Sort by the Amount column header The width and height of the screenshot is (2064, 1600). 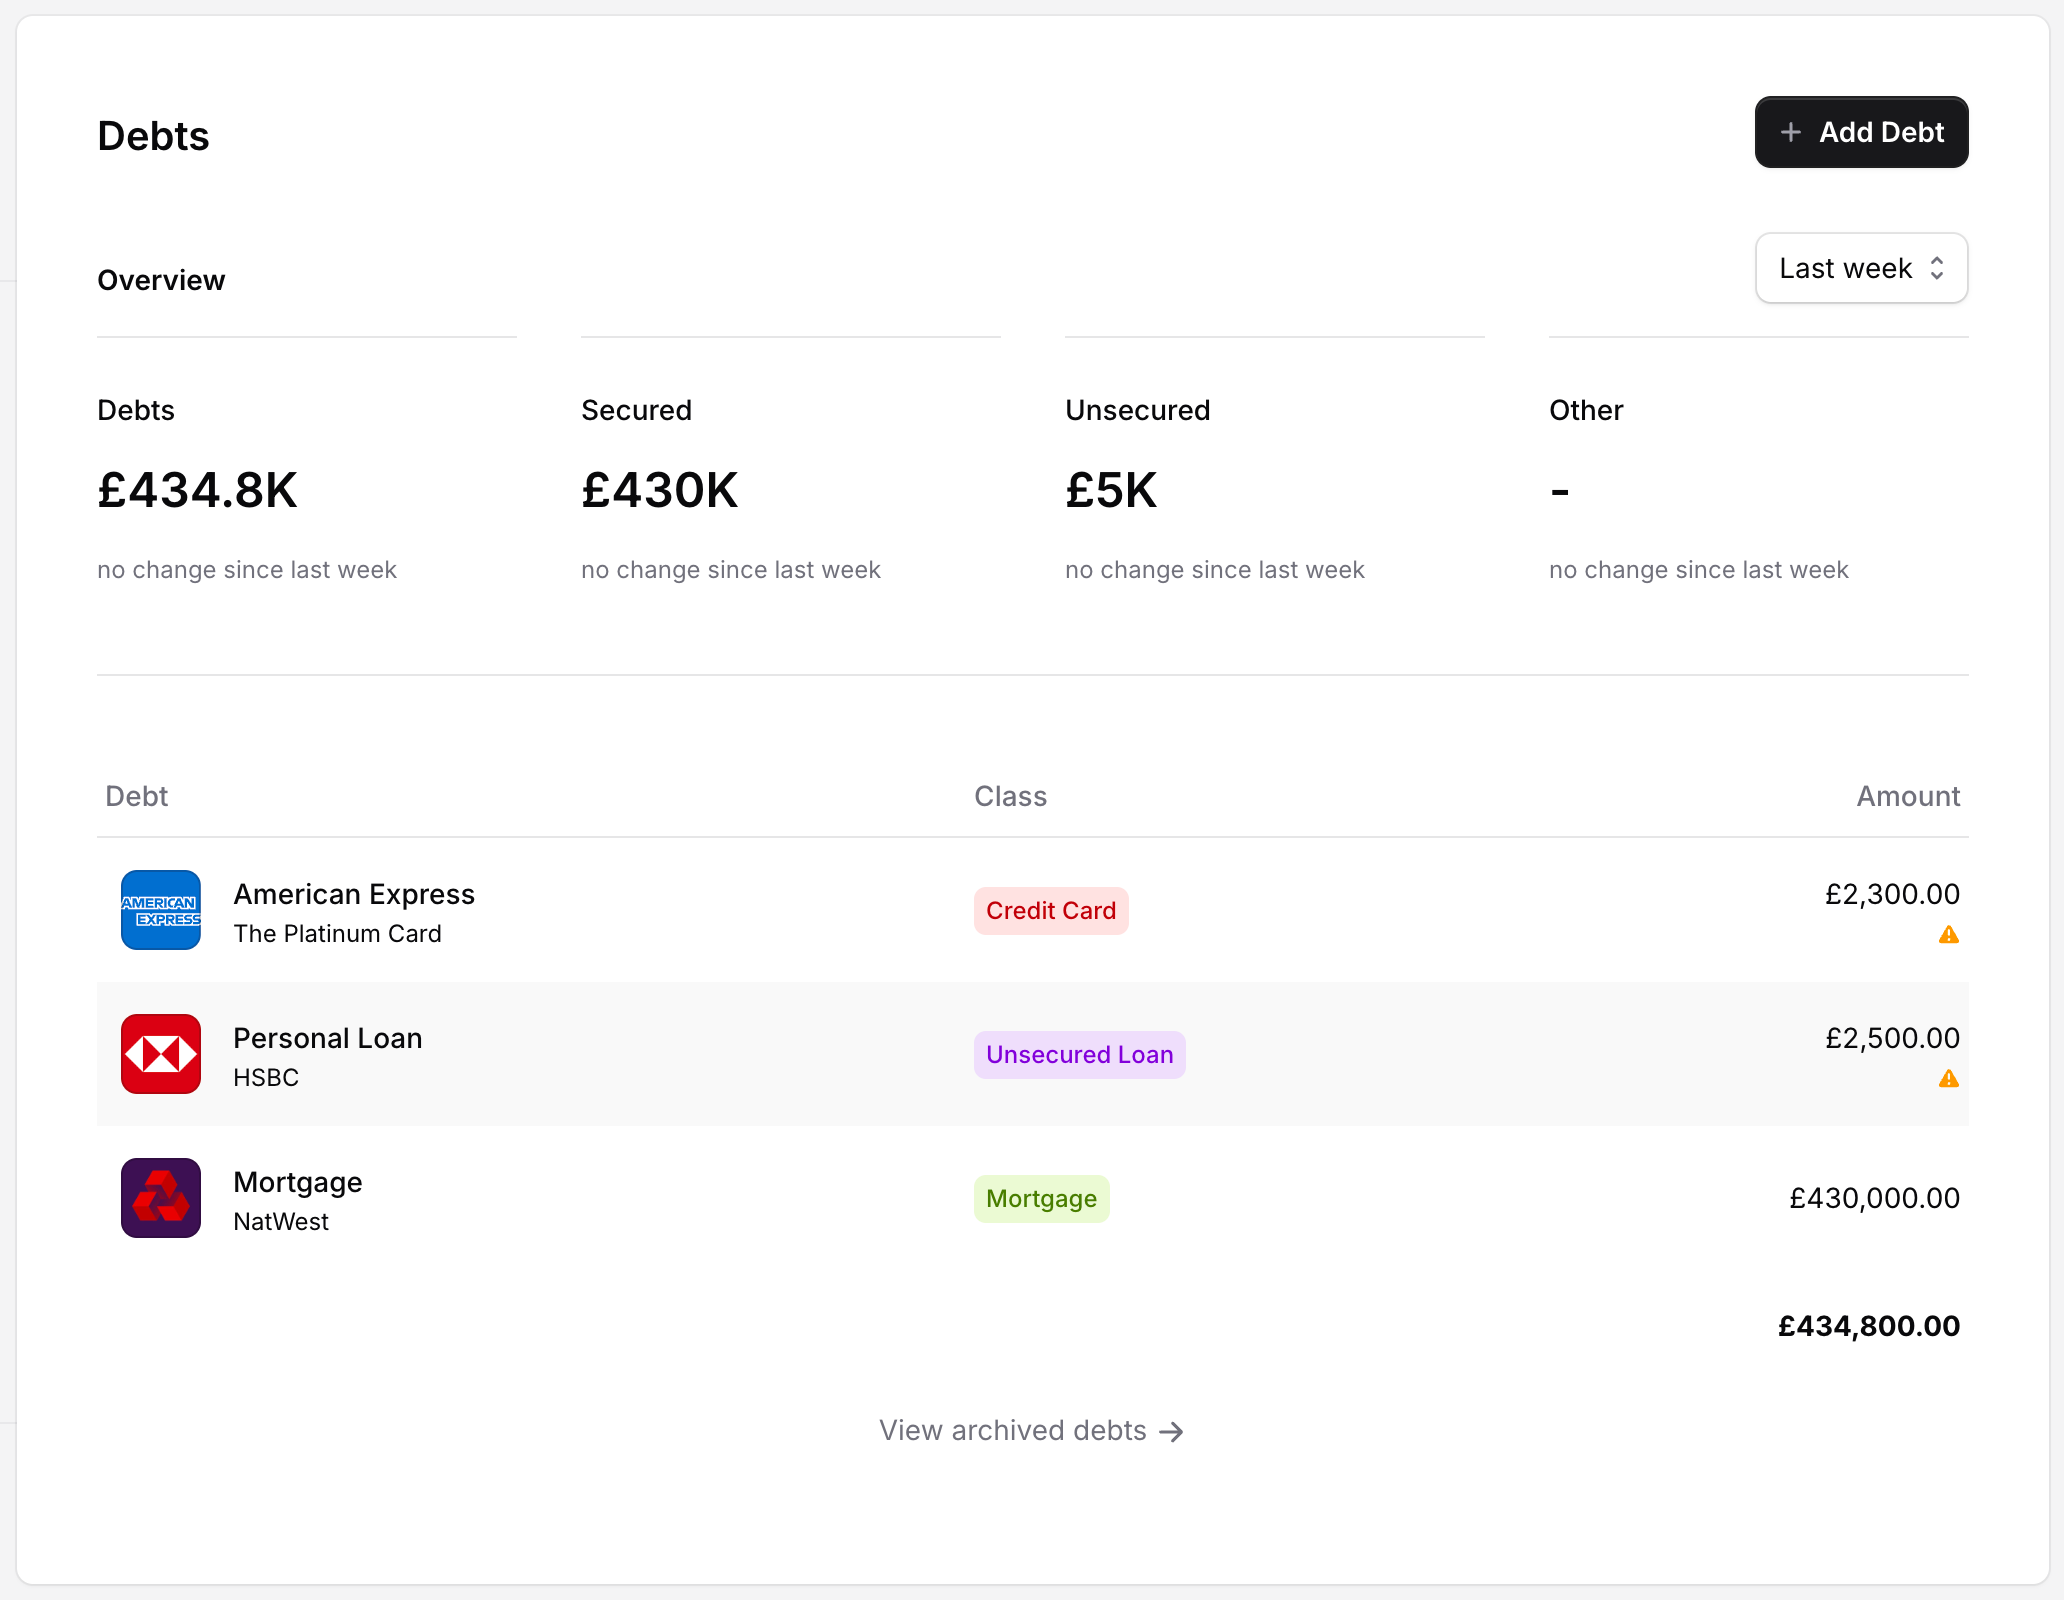[1907, 796]
